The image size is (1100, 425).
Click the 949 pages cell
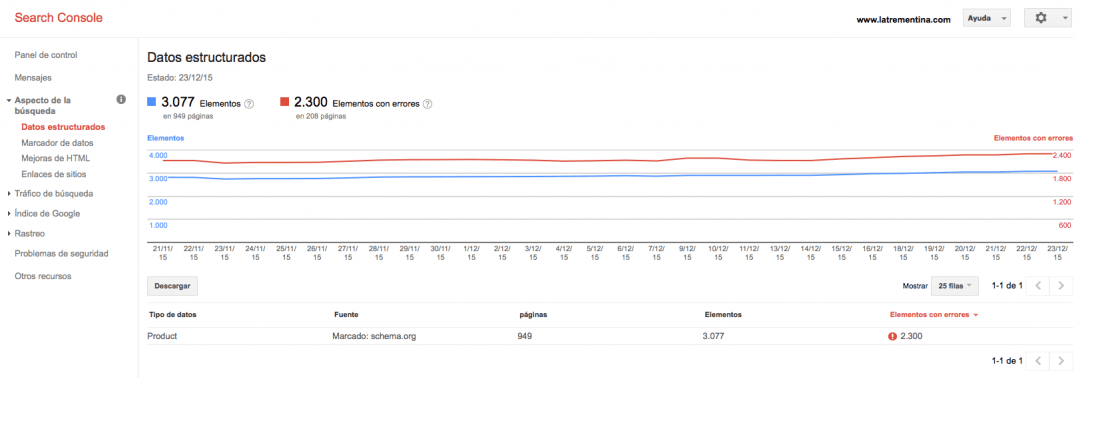pyautogui.click(x=524, y=336)
